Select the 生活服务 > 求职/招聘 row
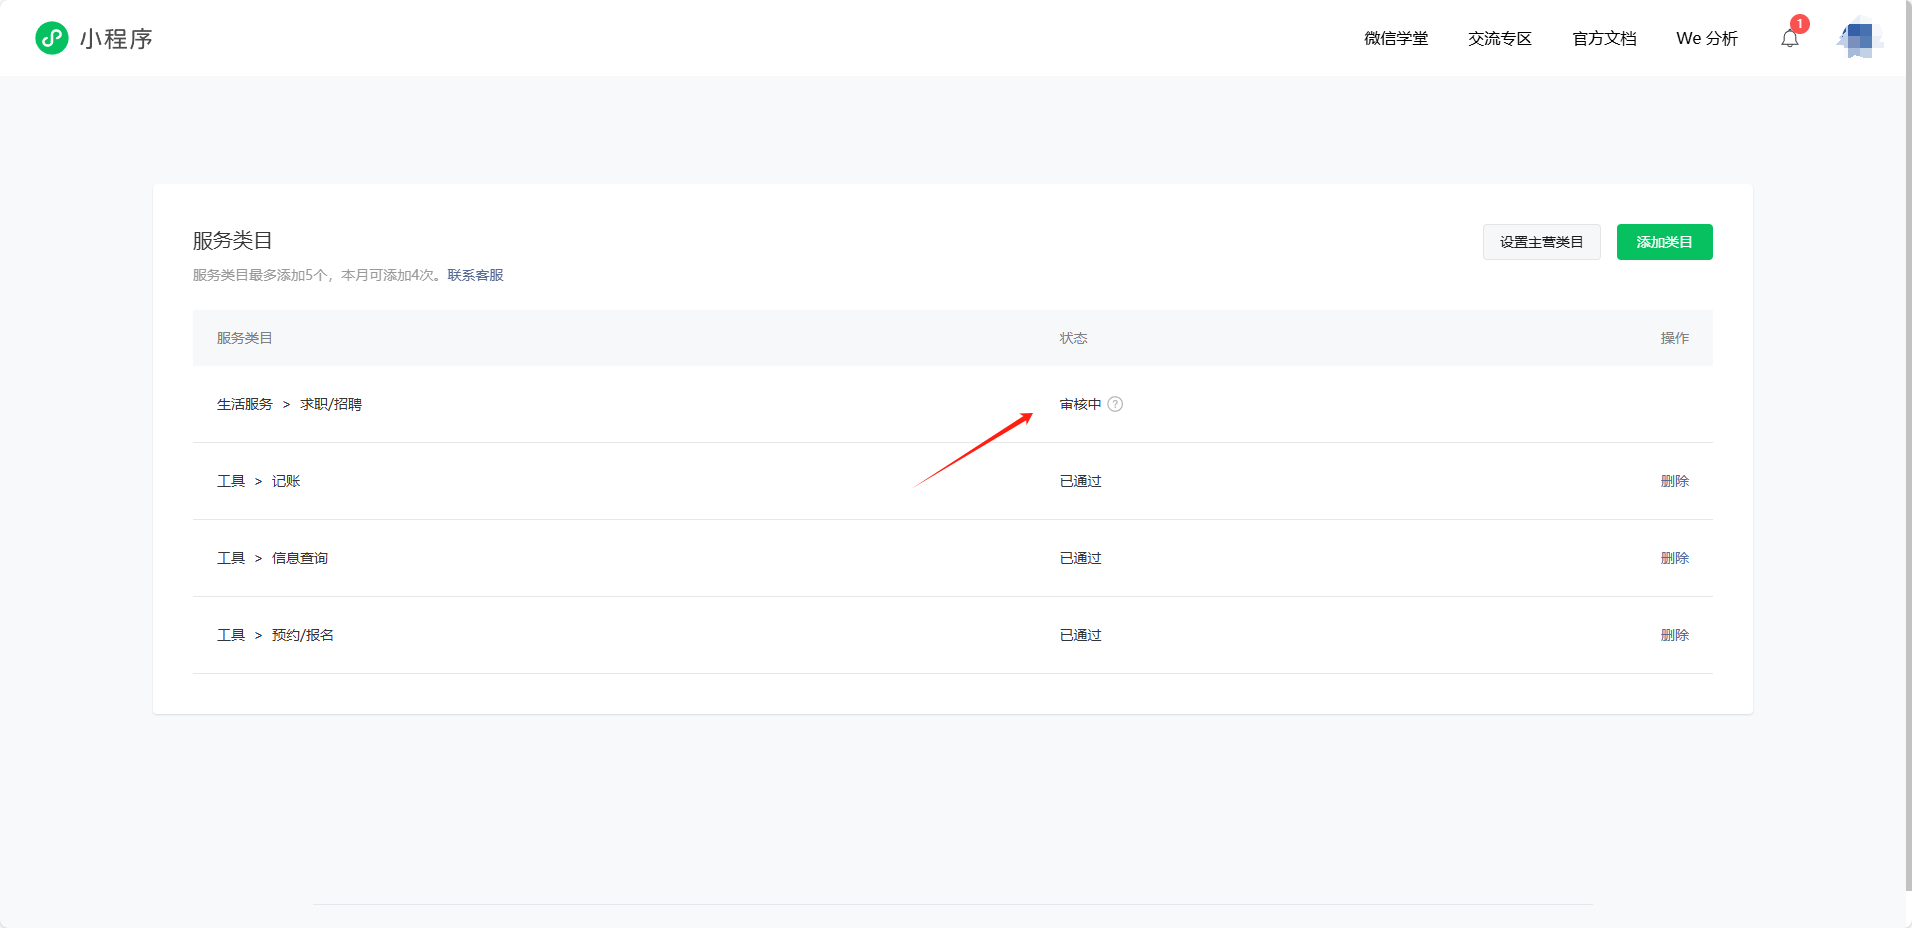 [x=289, y=404]
